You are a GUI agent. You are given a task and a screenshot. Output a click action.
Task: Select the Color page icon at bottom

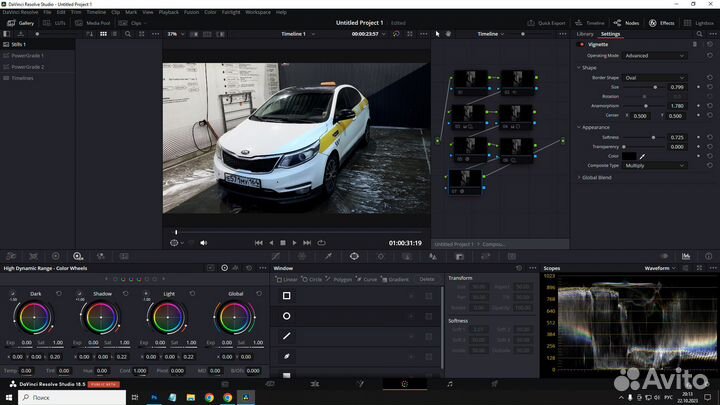(404, 383)
